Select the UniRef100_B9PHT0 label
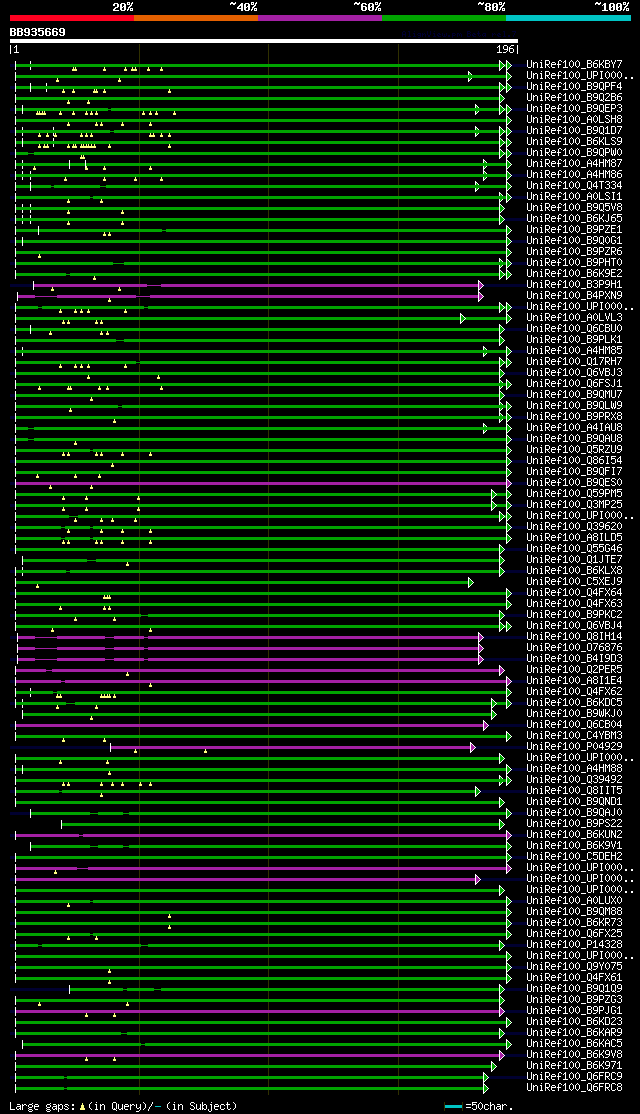The width and height of the screenshot is (640, 1114). [x=575, y=262]
